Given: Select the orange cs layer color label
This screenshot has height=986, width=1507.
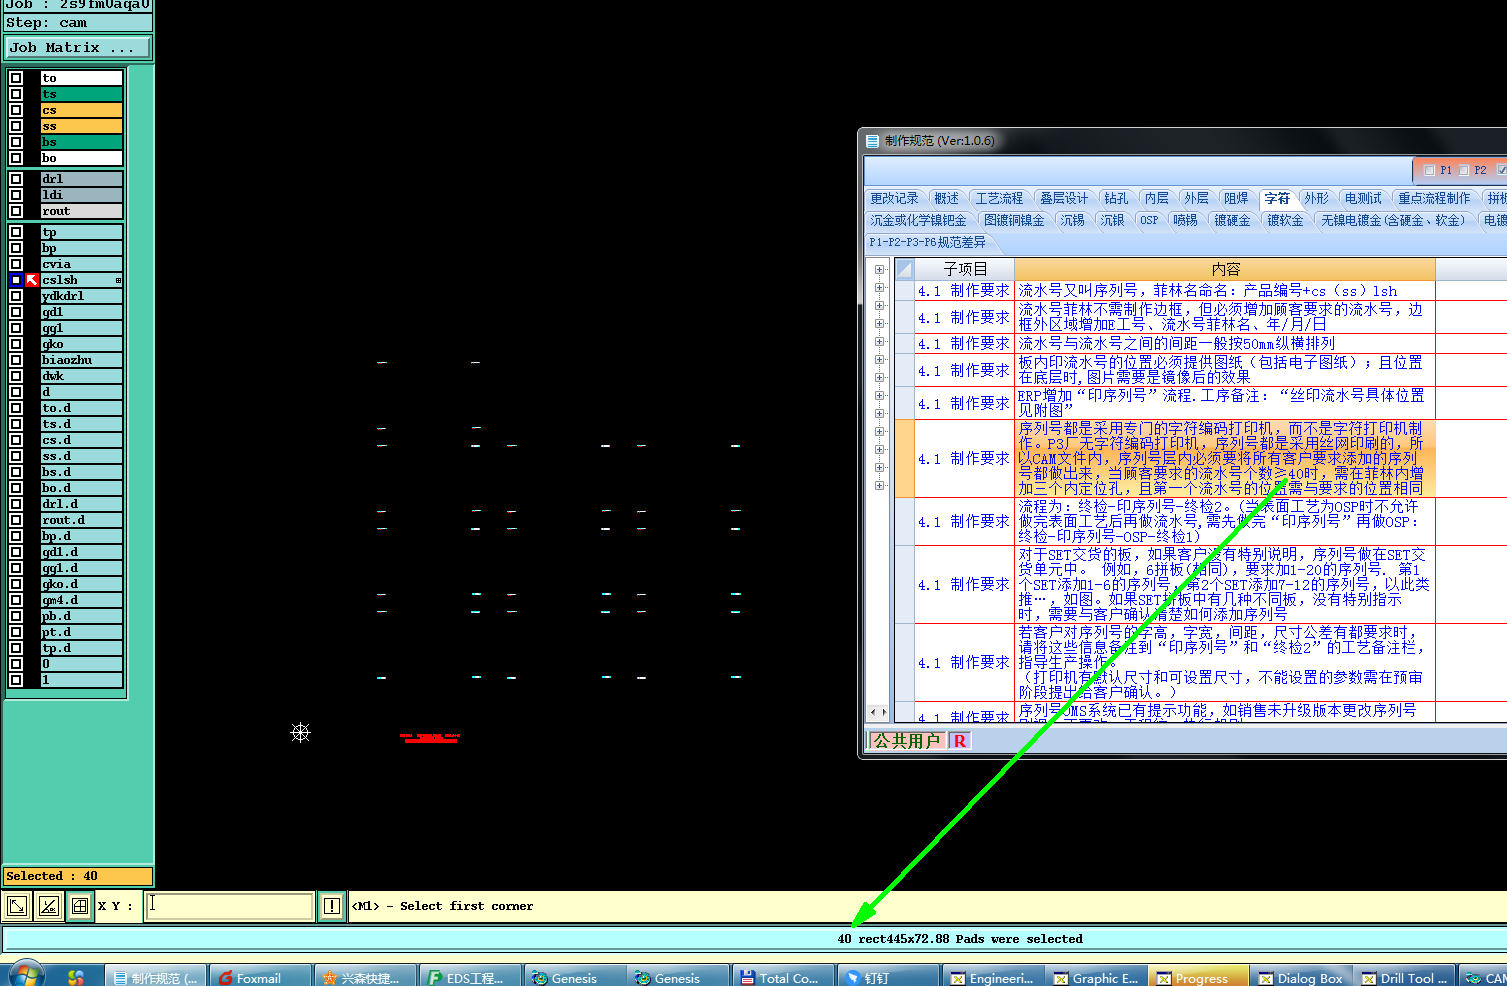Looking at the screenshot, I should 81,110.
